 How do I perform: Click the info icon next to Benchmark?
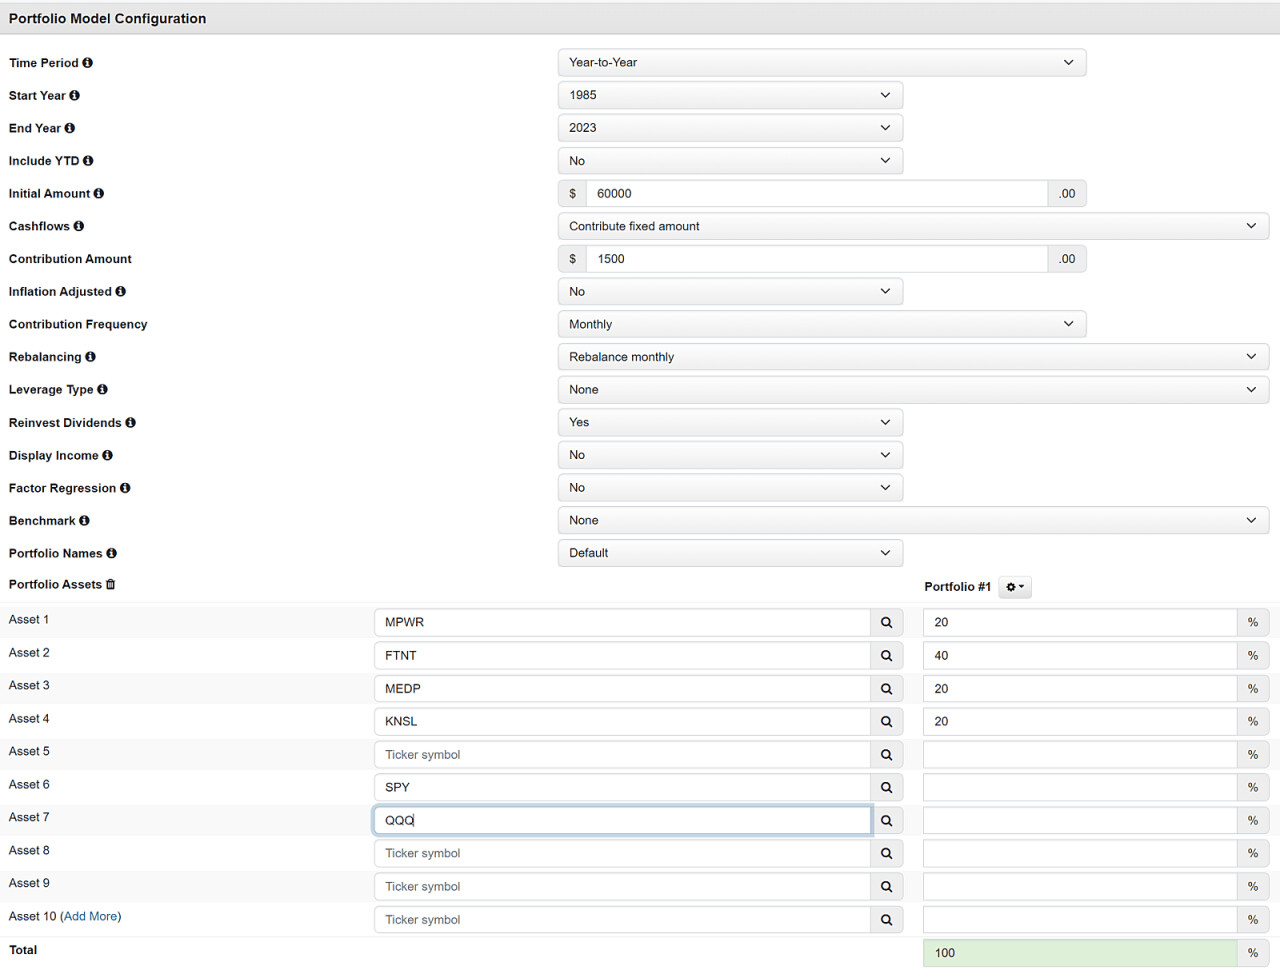(x=85, y=521)
